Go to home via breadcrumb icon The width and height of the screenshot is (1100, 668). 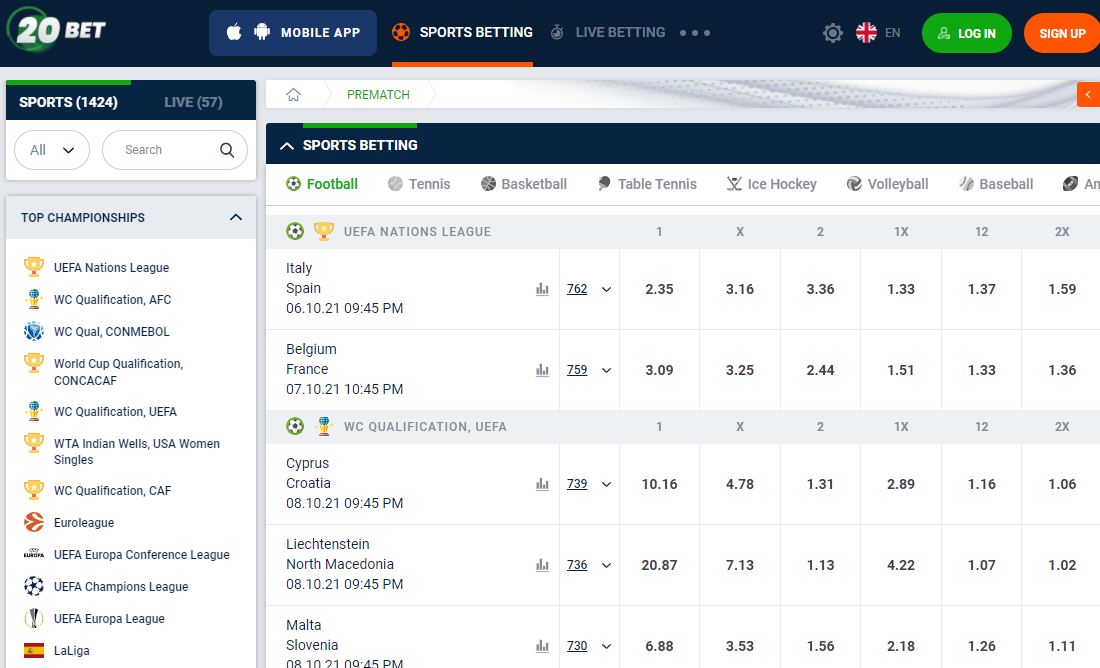coord(293,94)
